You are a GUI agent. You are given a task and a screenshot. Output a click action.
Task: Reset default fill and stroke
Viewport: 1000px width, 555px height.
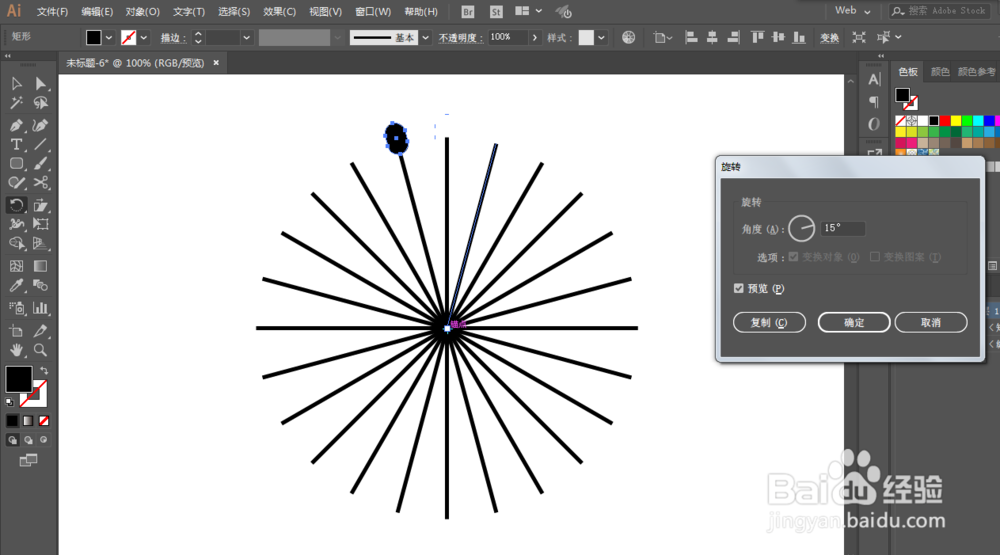pos(10,402)
